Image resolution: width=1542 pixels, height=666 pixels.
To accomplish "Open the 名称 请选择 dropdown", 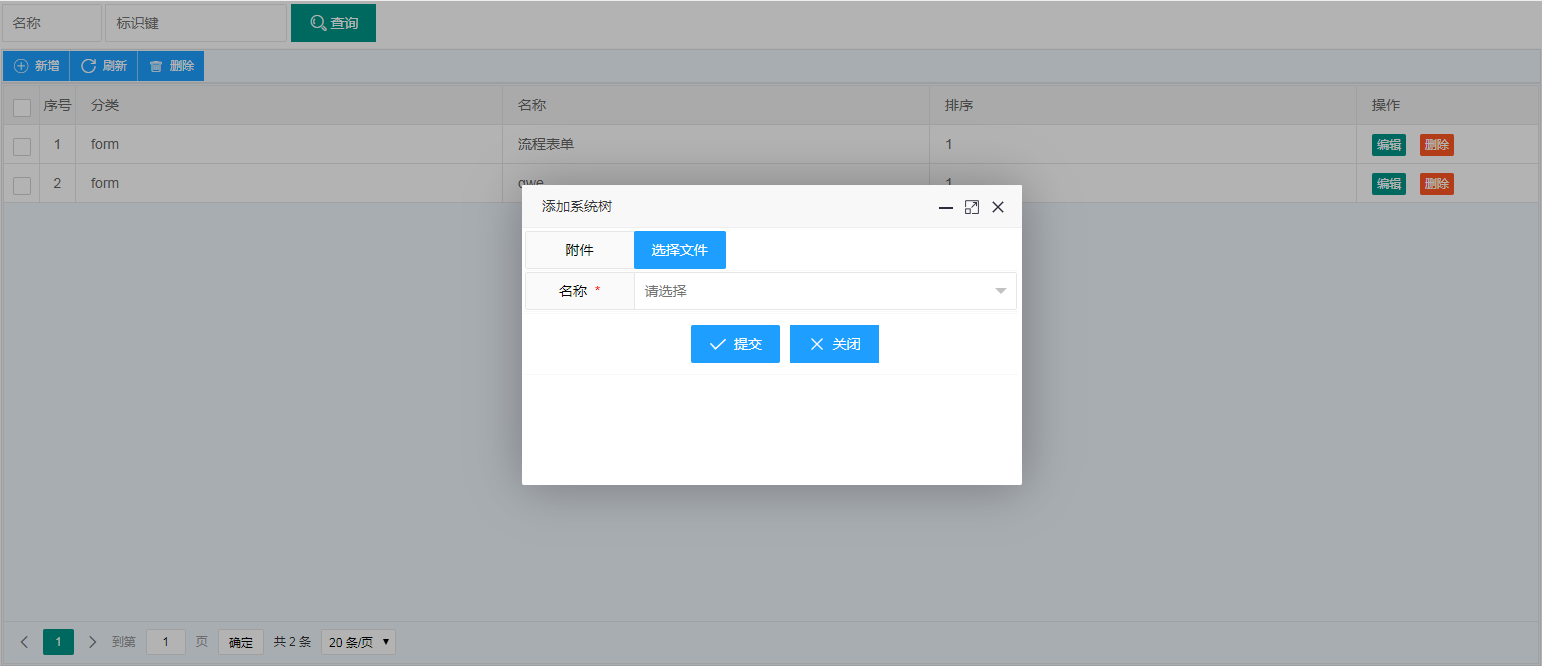I will [x=825, y=291].
